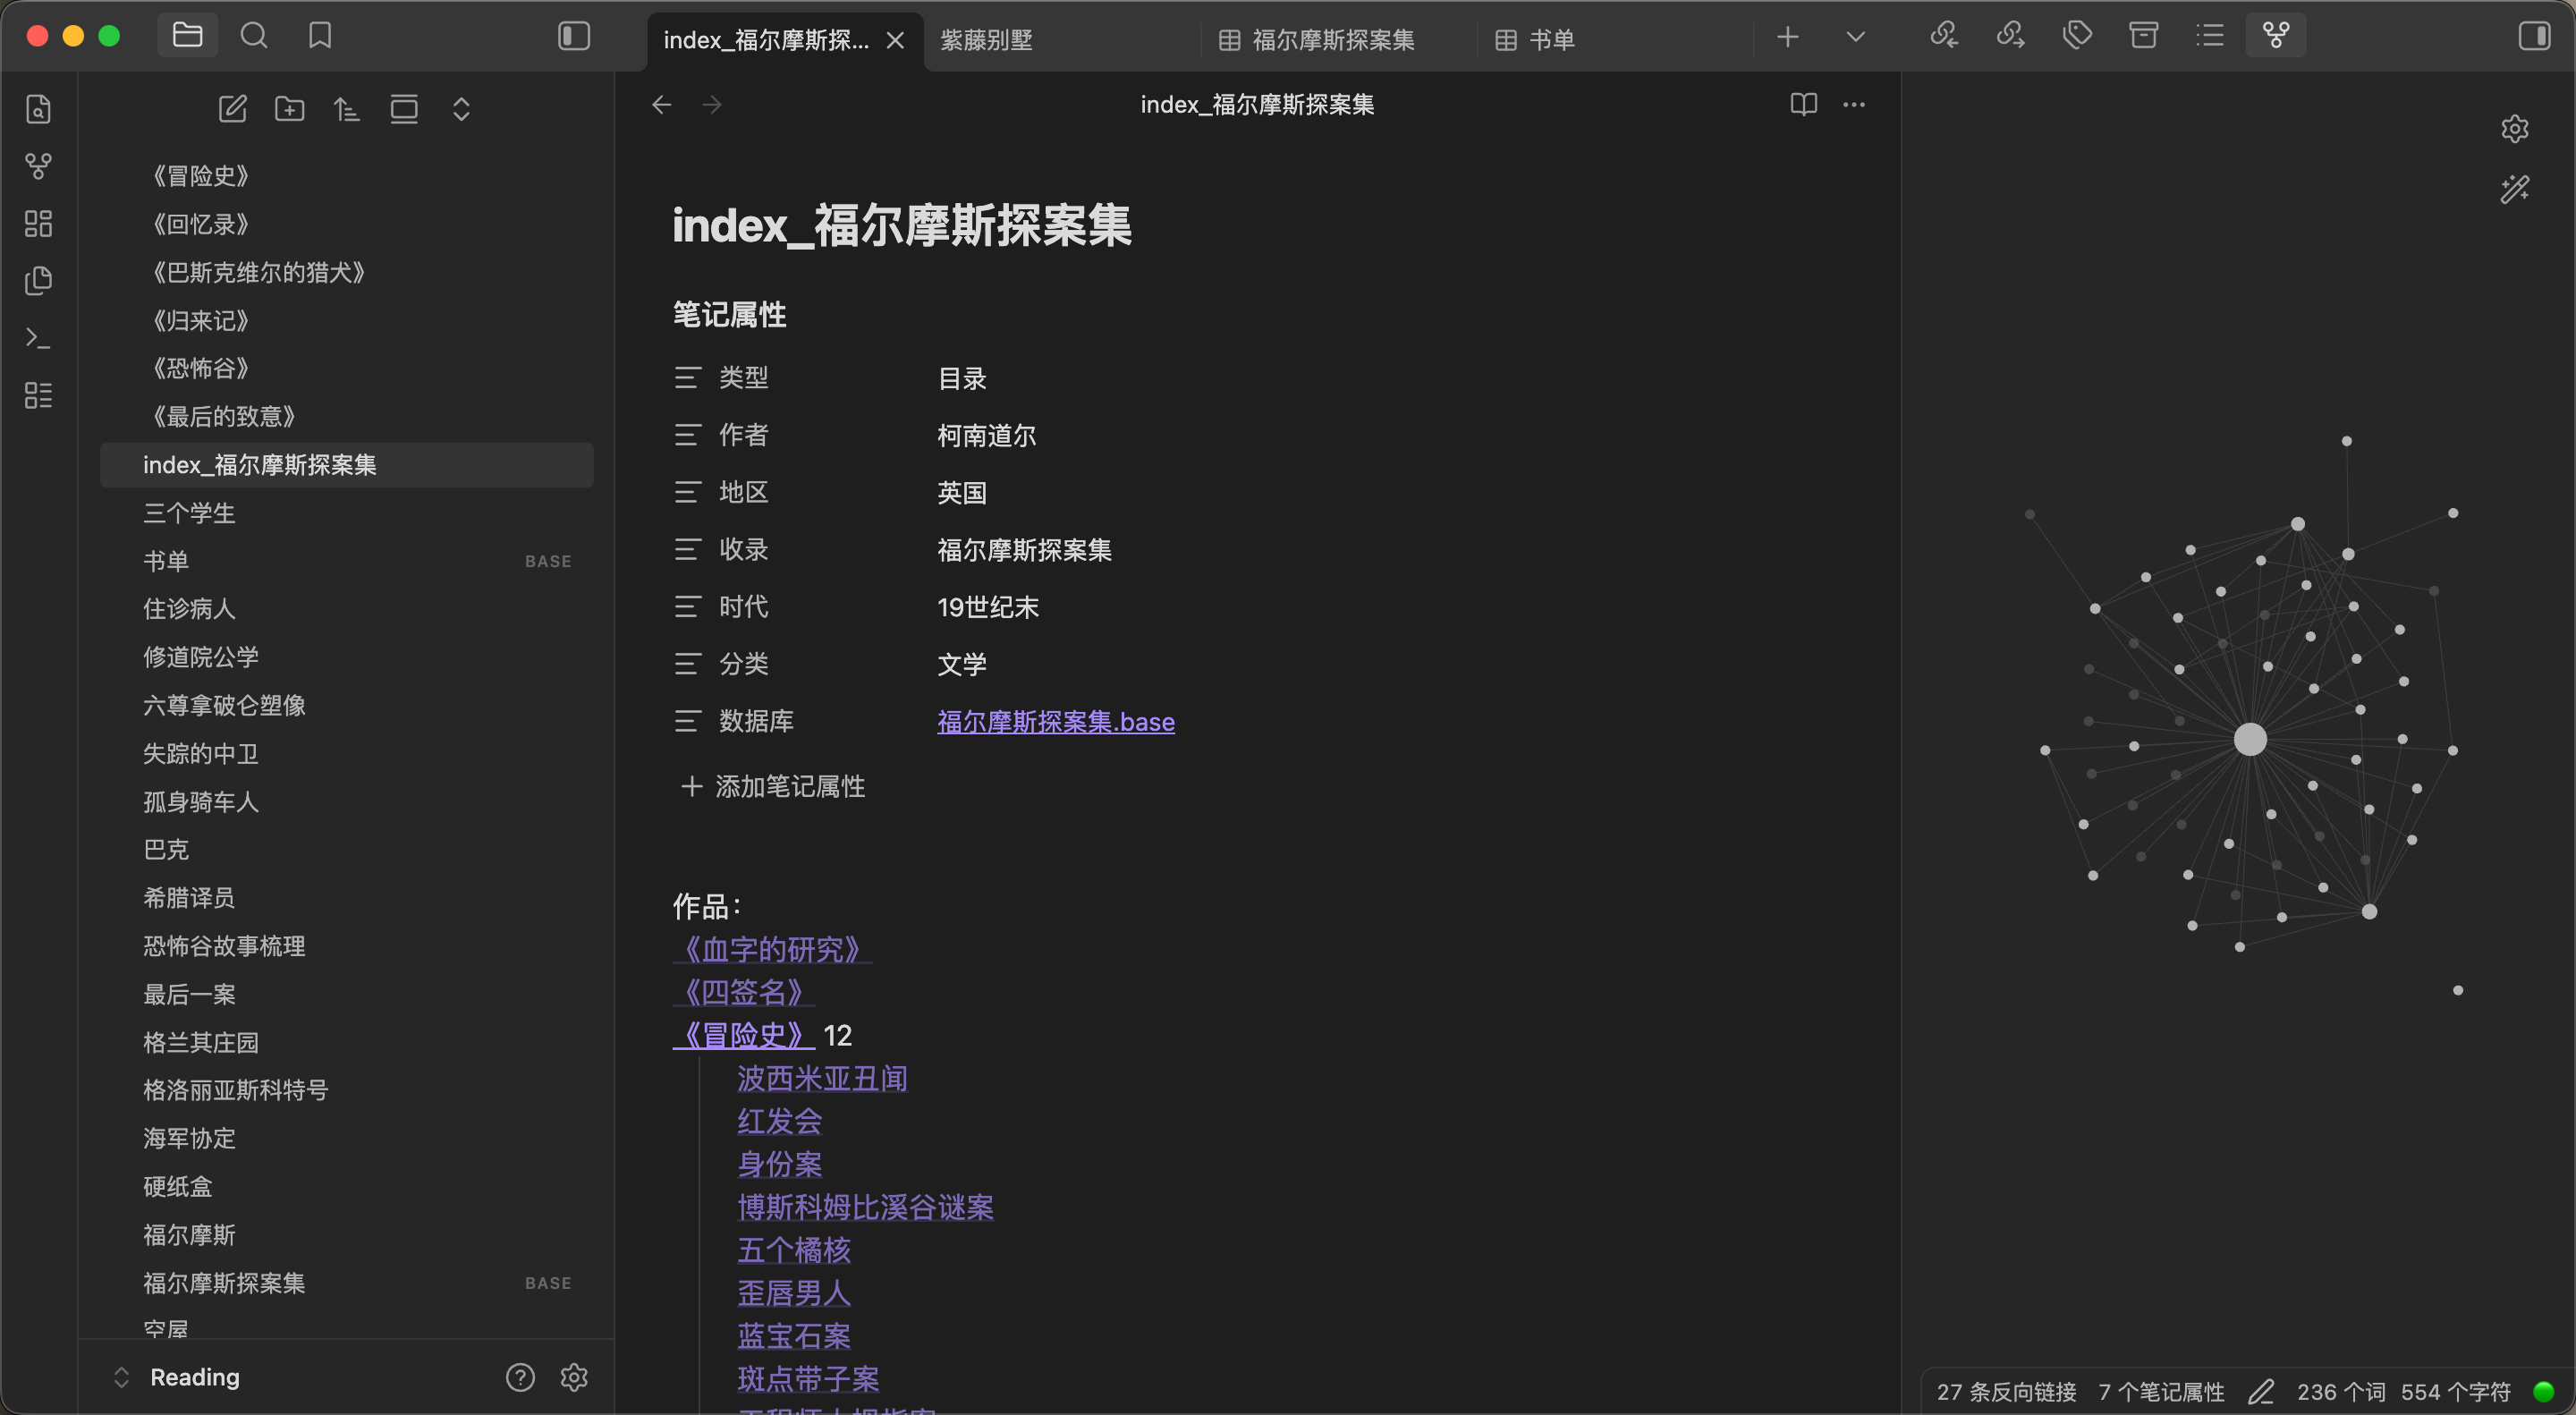Open the 《血字的研究》 link

(x=772, y=949)
